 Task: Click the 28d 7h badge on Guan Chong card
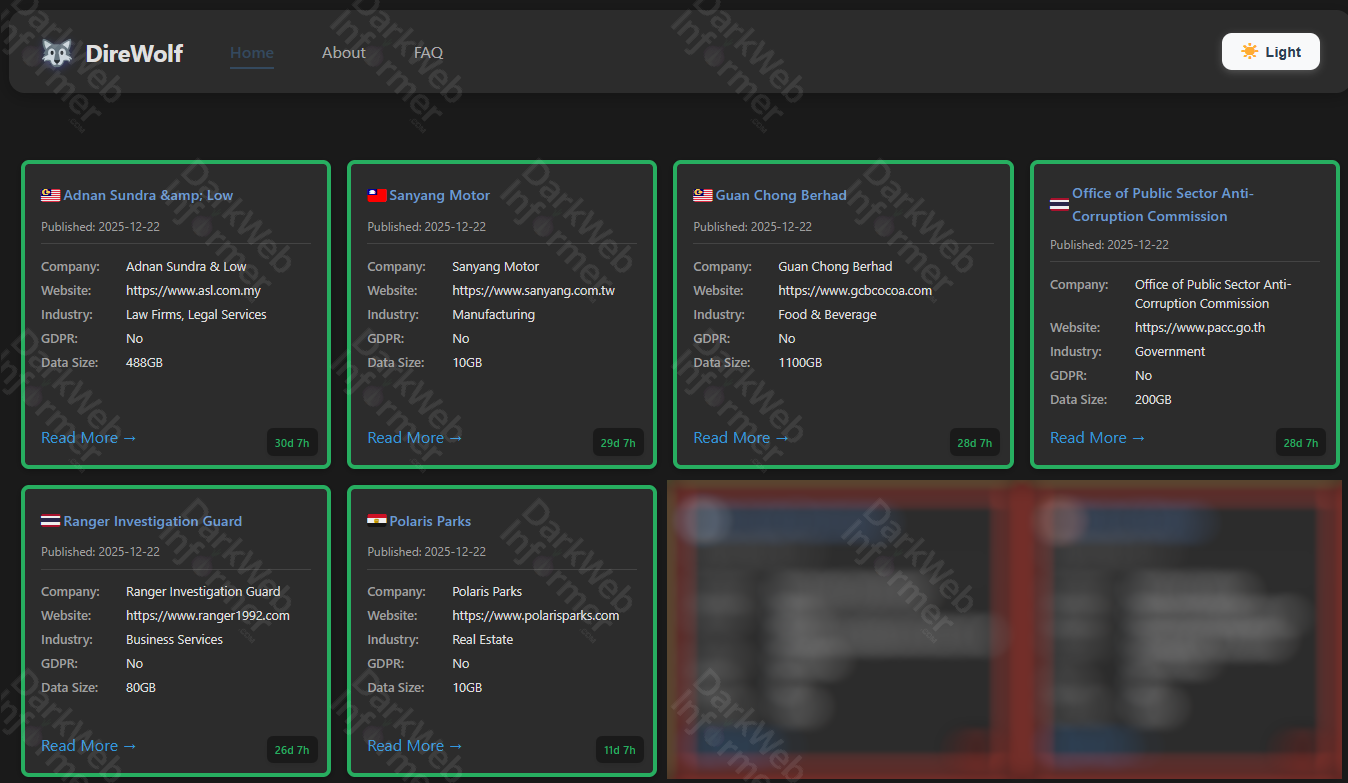point(974,443)
